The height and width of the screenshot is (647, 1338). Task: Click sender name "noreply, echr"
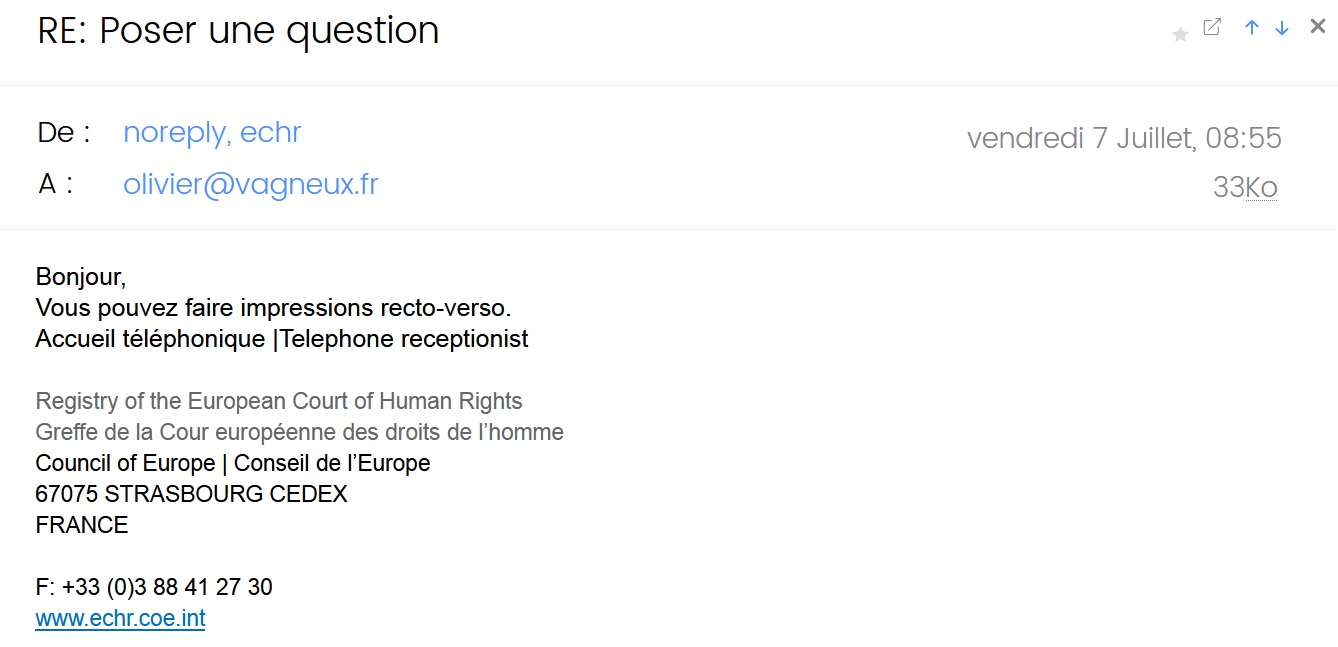[212, 133]
